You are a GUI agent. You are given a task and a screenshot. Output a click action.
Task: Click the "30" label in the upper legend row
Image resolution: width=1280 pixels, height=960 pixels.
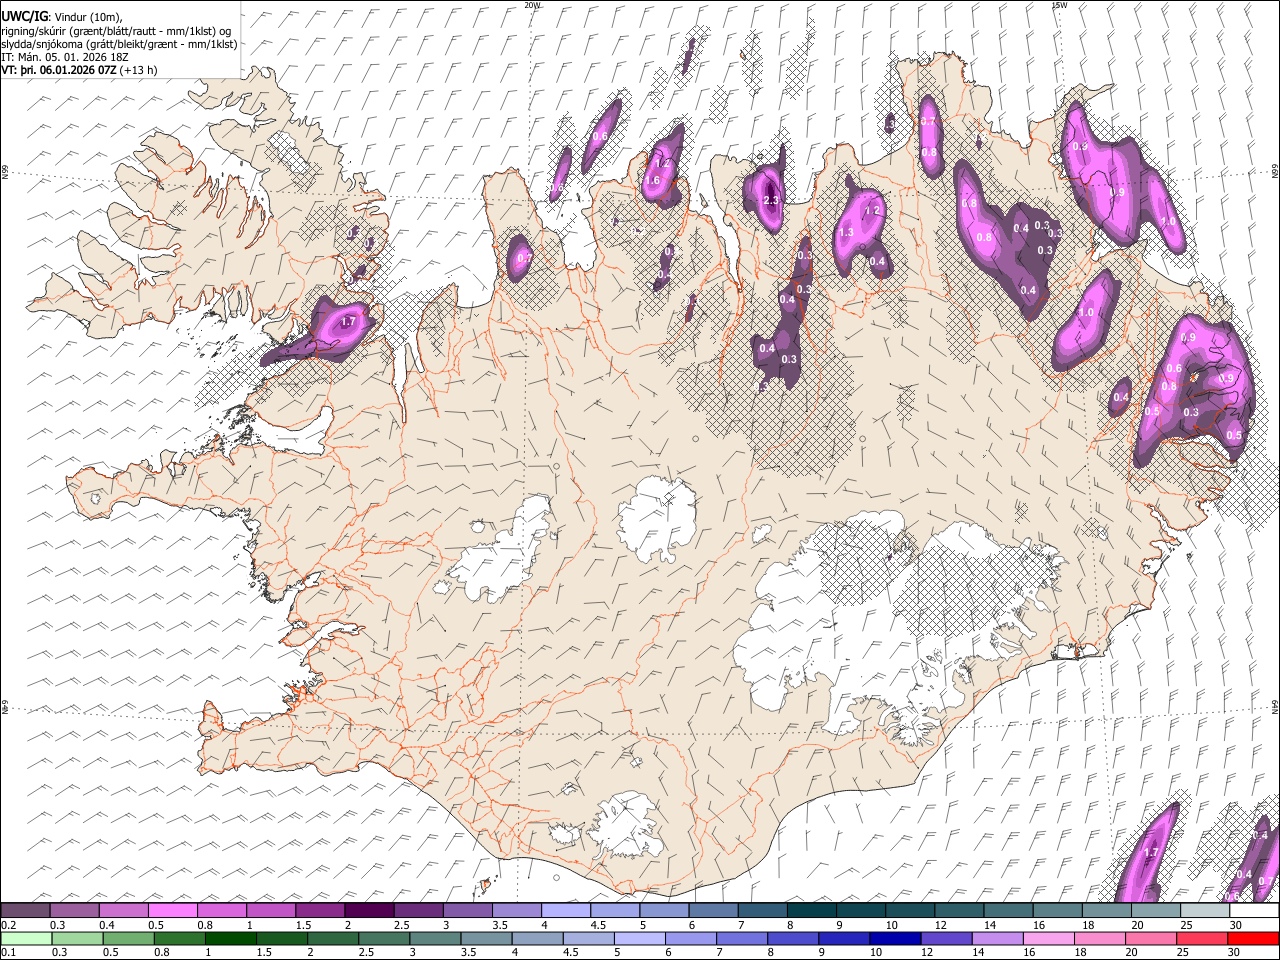click(x=1236, y=925)
